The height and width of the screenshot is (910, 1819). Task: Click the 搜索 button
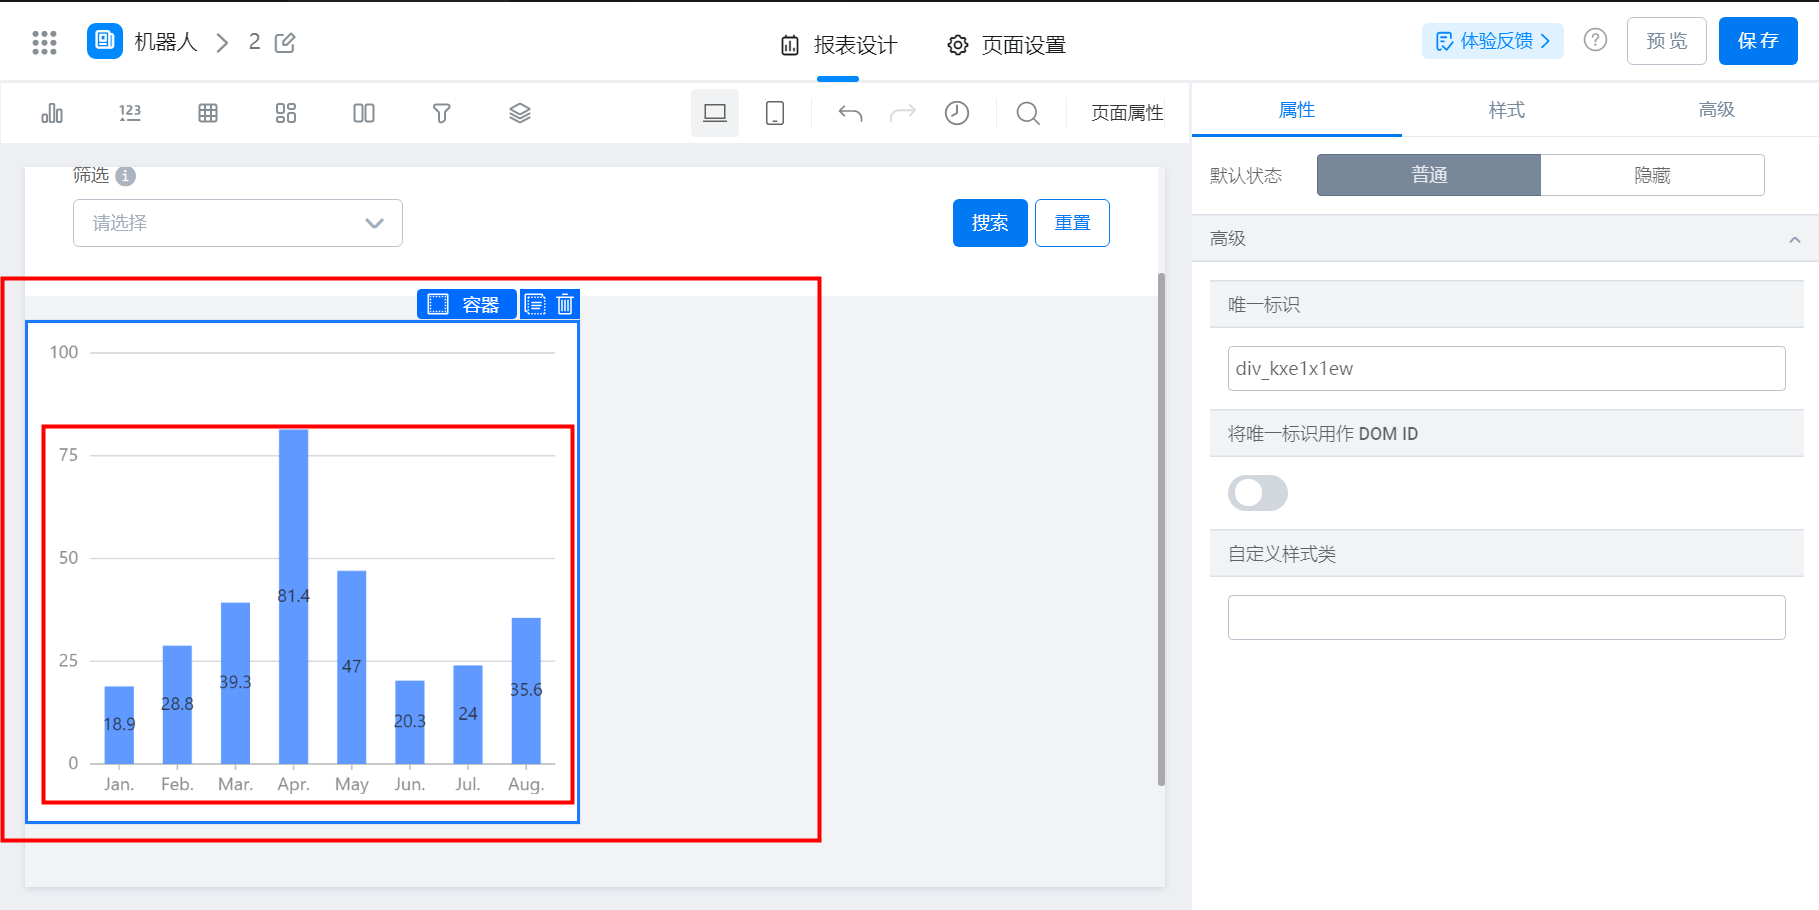(x=990, y=223)
